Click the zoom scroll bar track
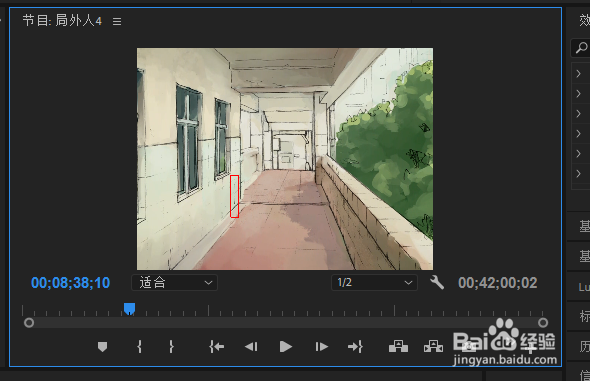Viewport: 590px width, 381px height. [286, 323]
